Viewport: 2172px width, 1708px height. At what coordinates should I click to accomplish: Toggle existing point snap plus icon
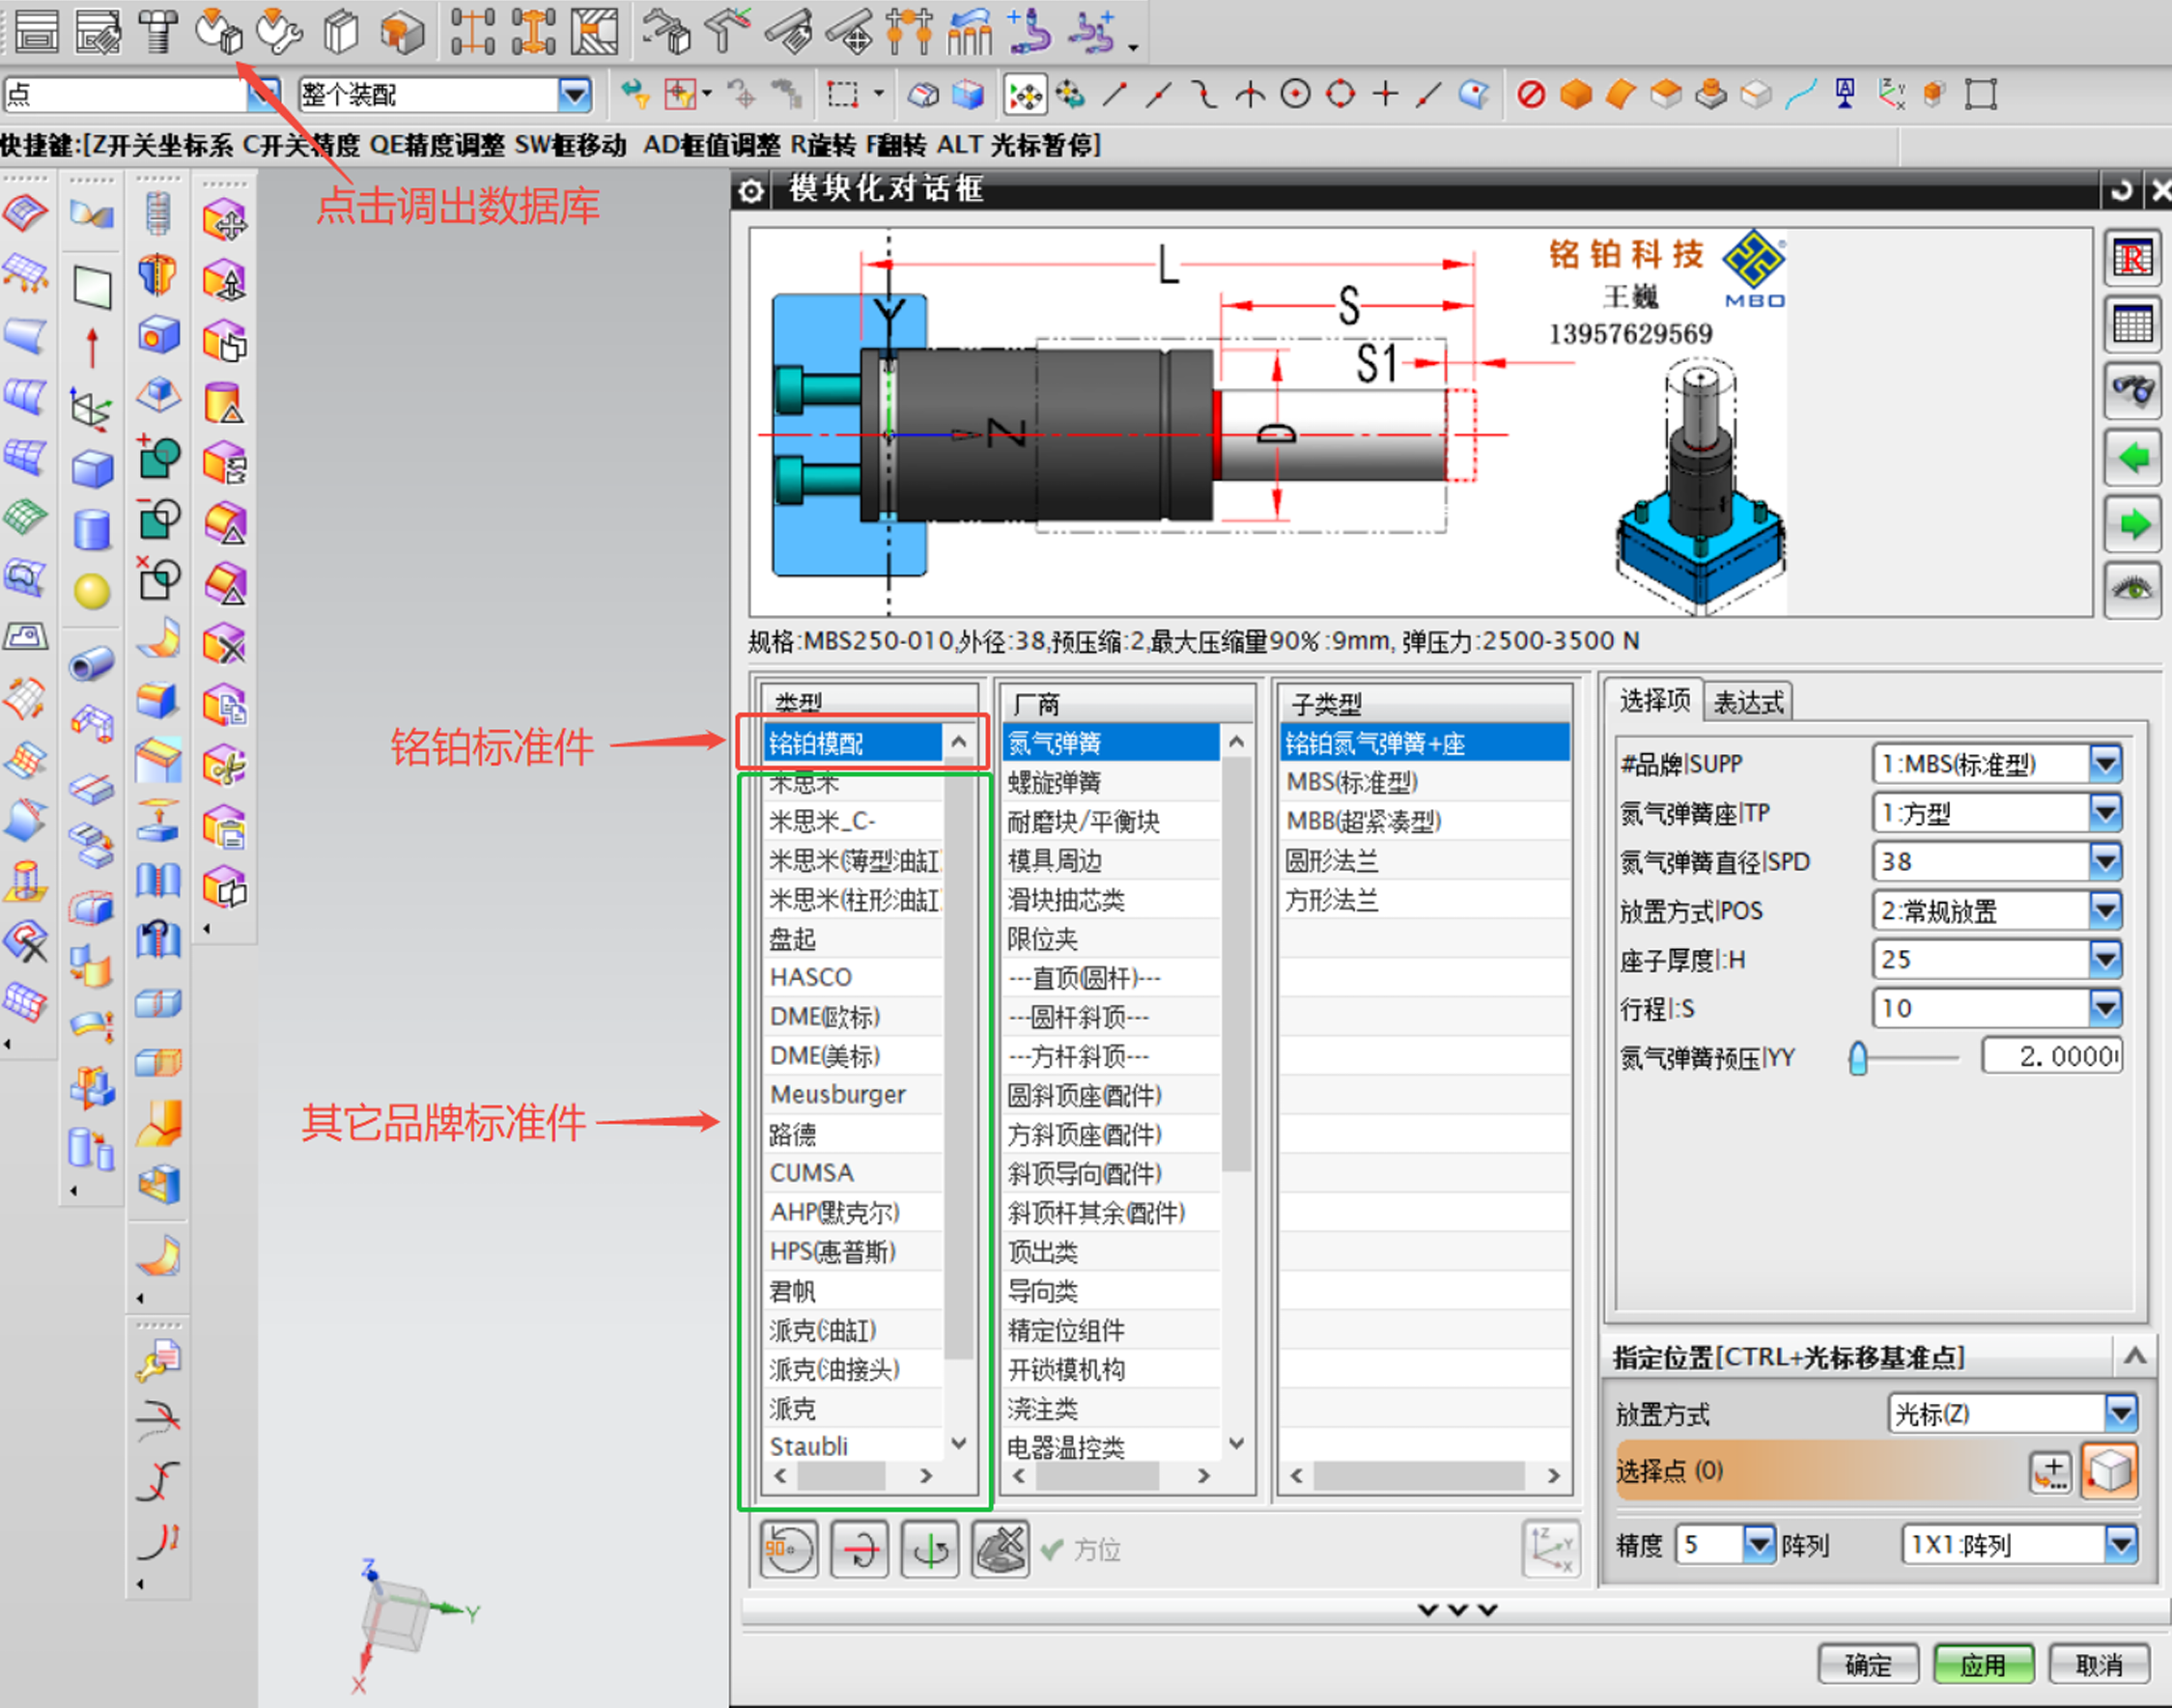coord(1385,95)
